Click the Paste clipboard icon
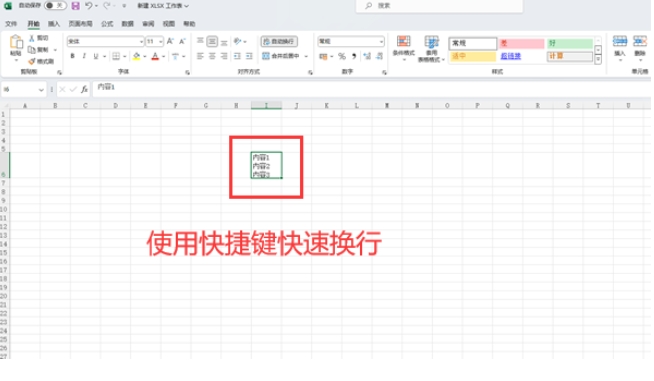 click(x=16, y=42)
